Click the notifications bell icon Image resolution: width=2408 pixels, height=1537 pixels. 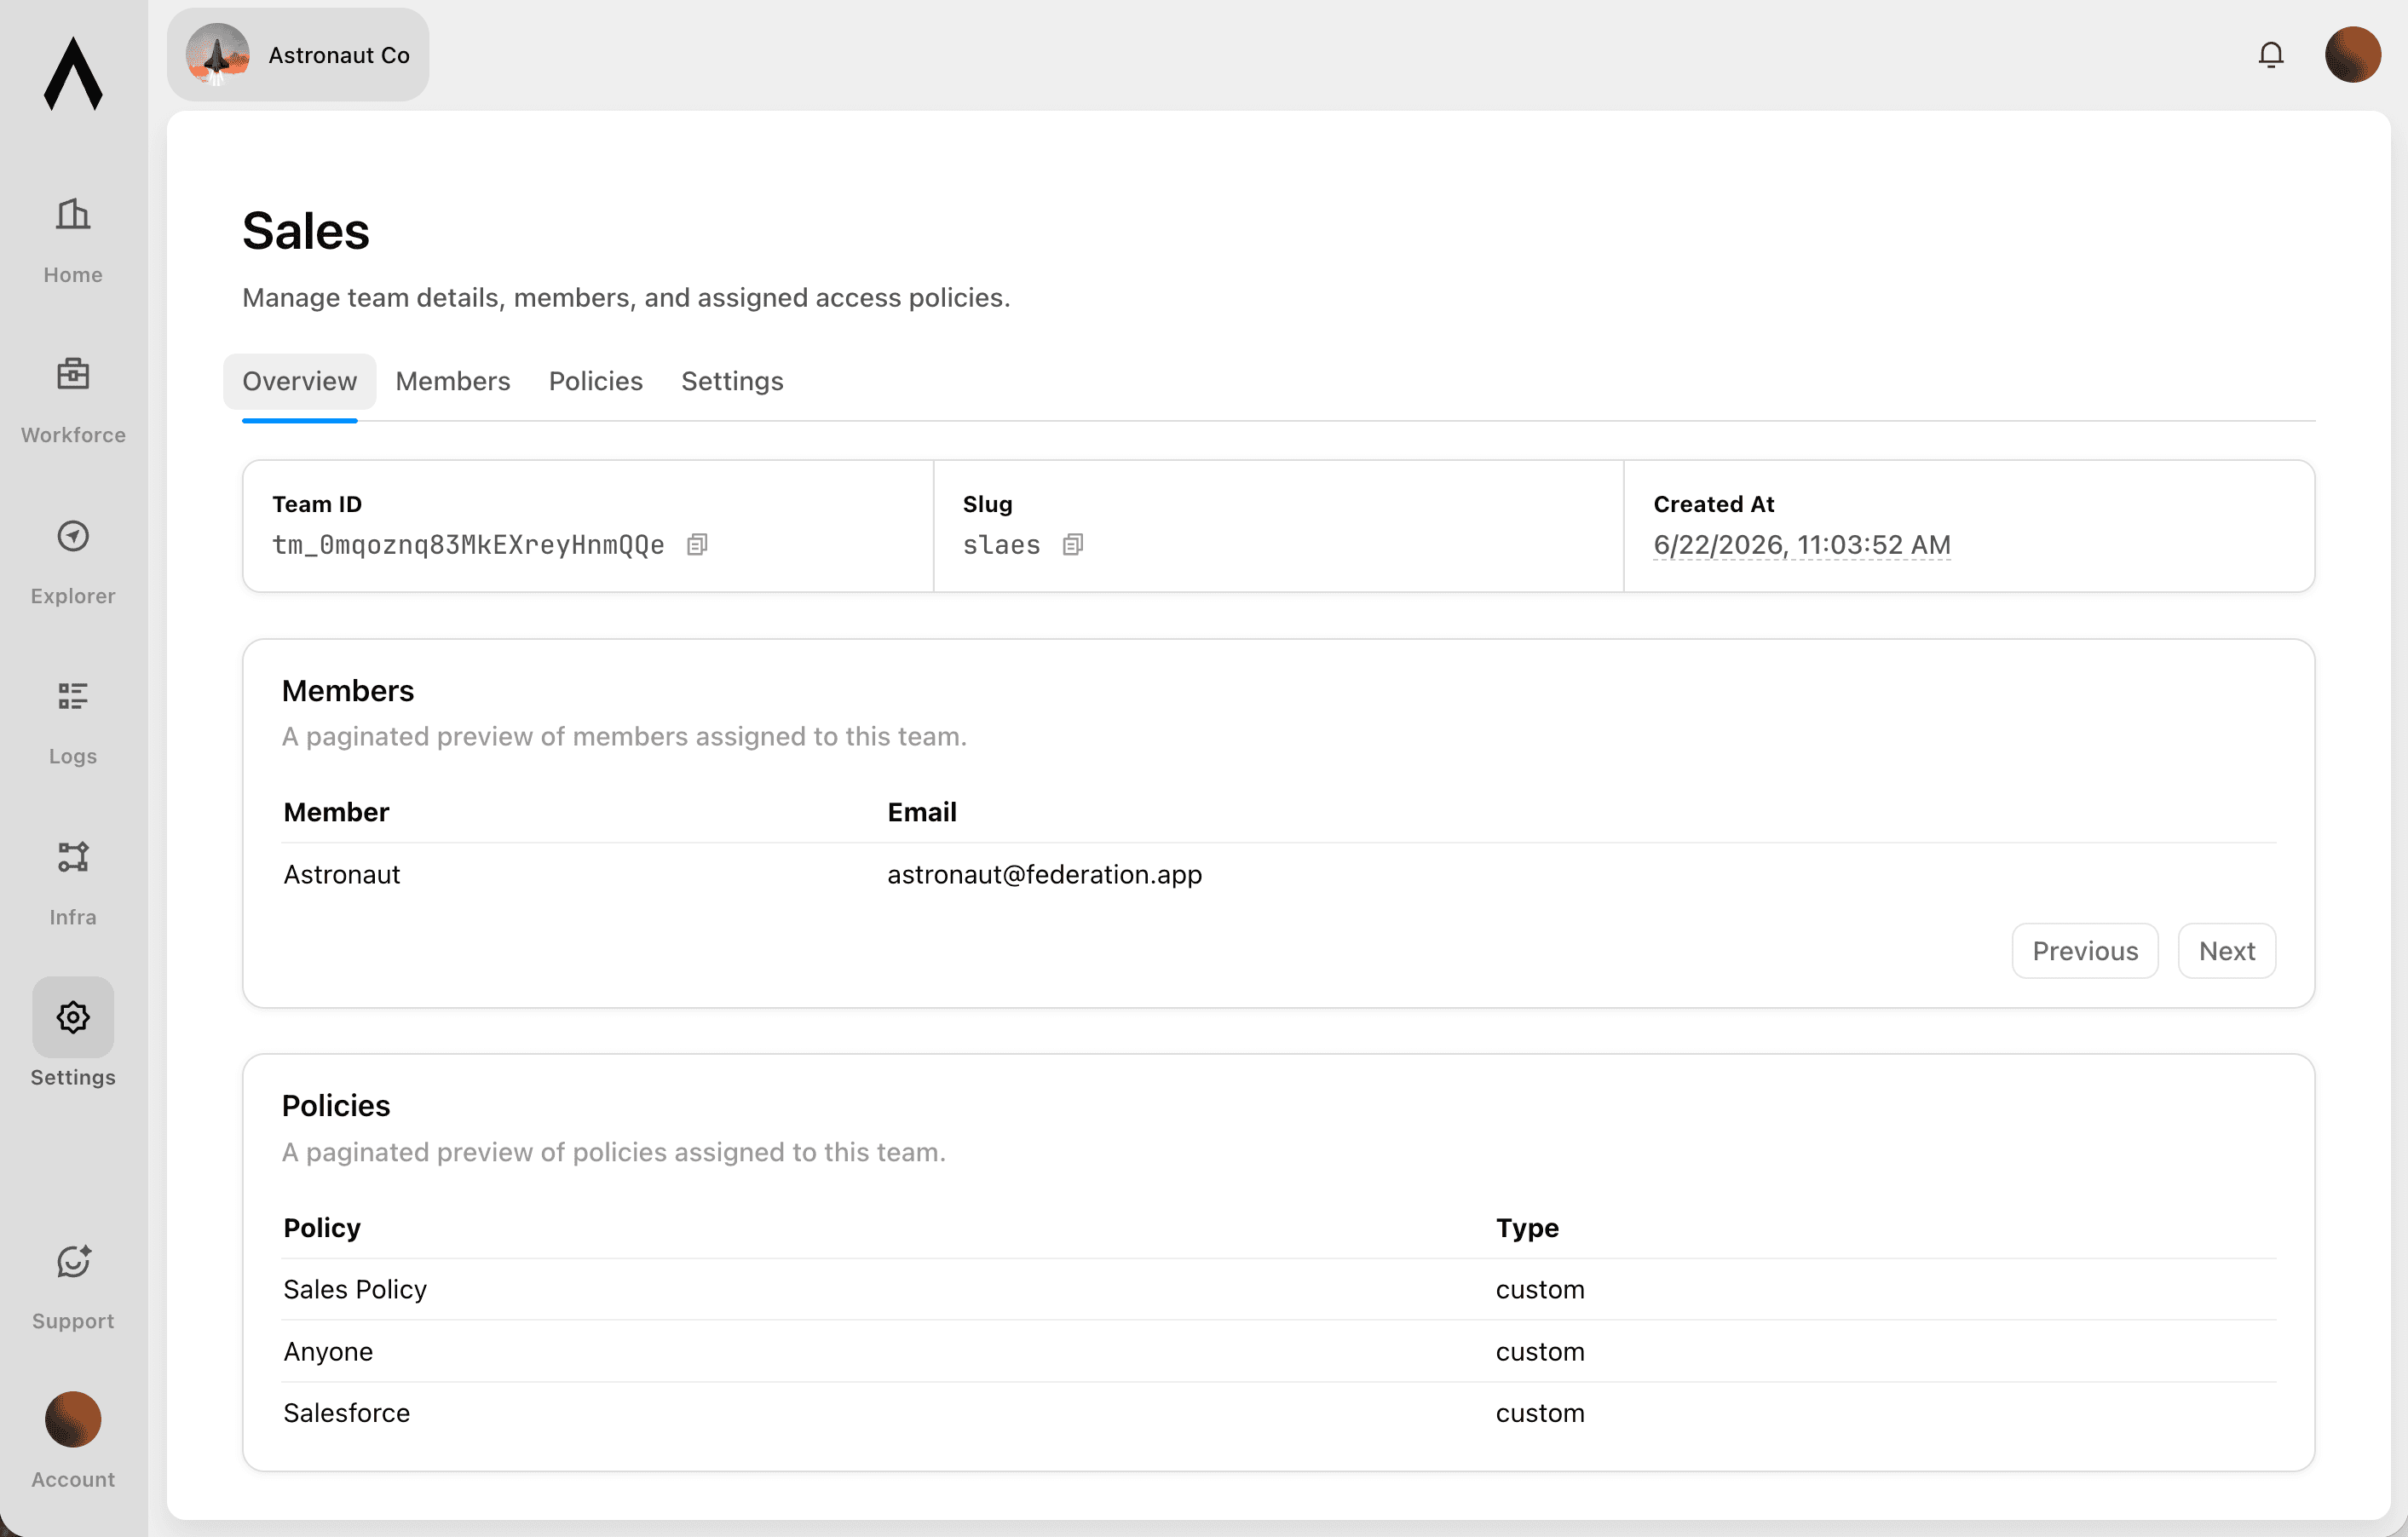[2271, 55]
